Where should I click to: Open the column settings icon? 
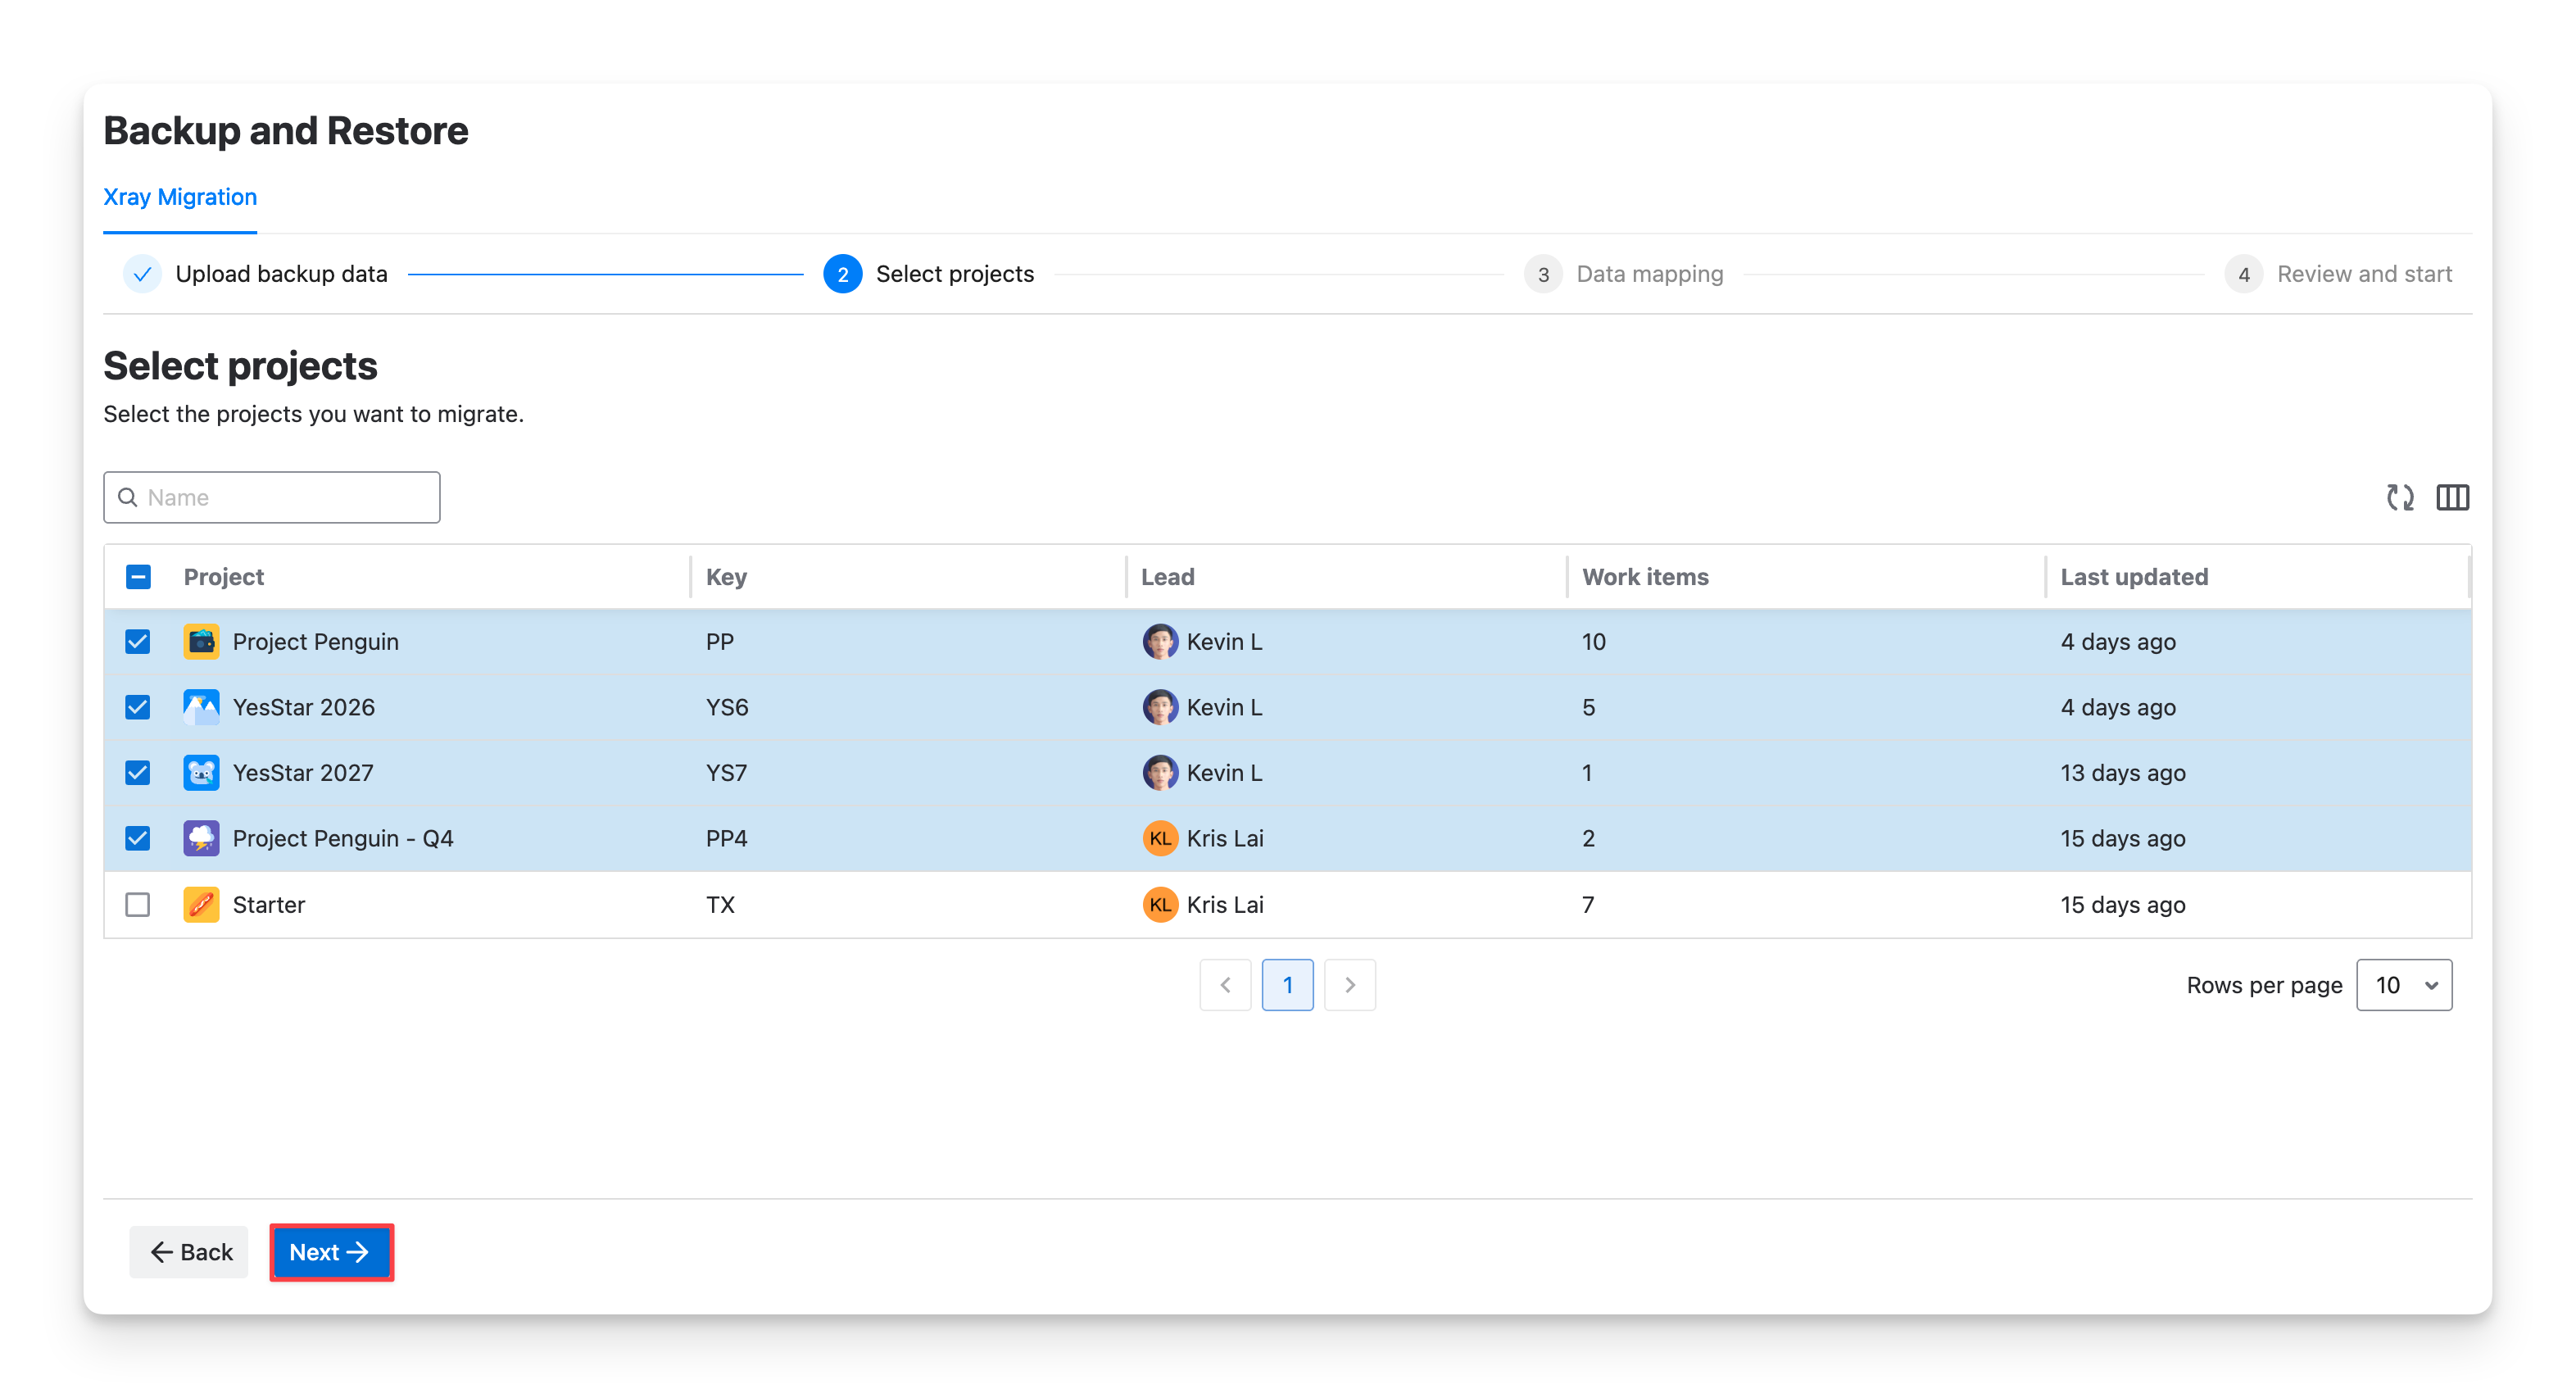click(2452, 497)
